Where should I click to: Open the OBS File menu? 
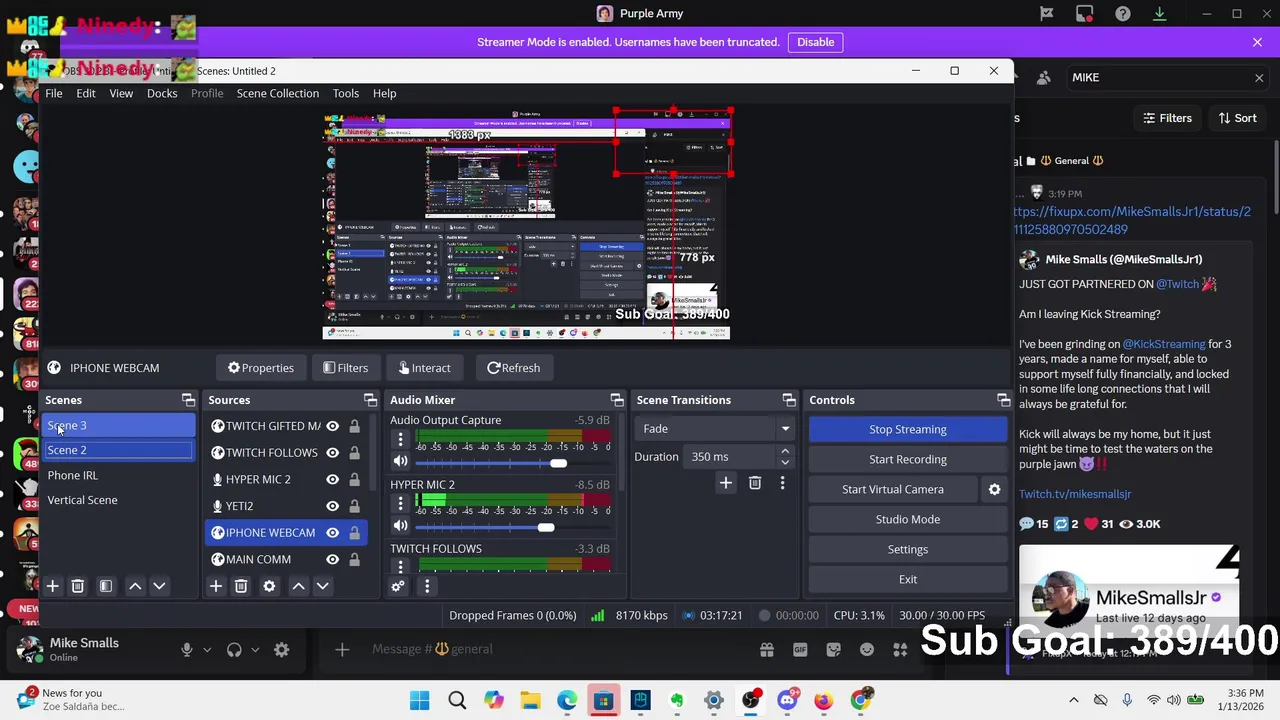coord(54,93)
